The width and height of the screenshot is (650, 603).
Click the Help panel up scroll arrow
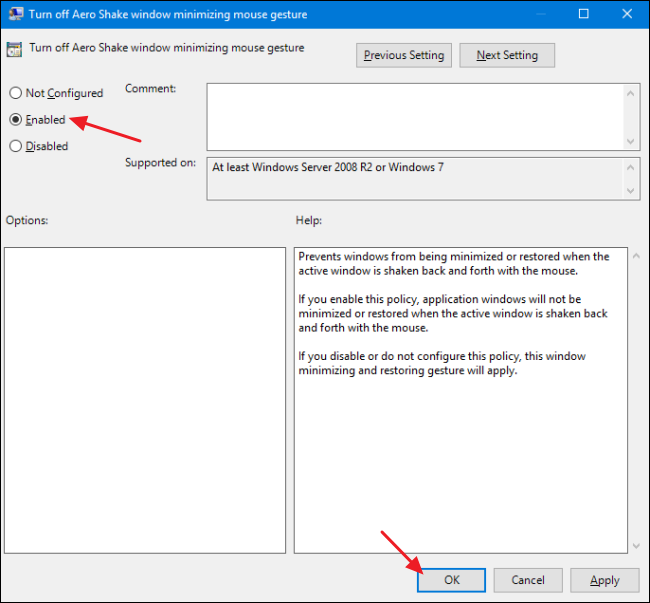pyautogui.click(x=636, y=256)
